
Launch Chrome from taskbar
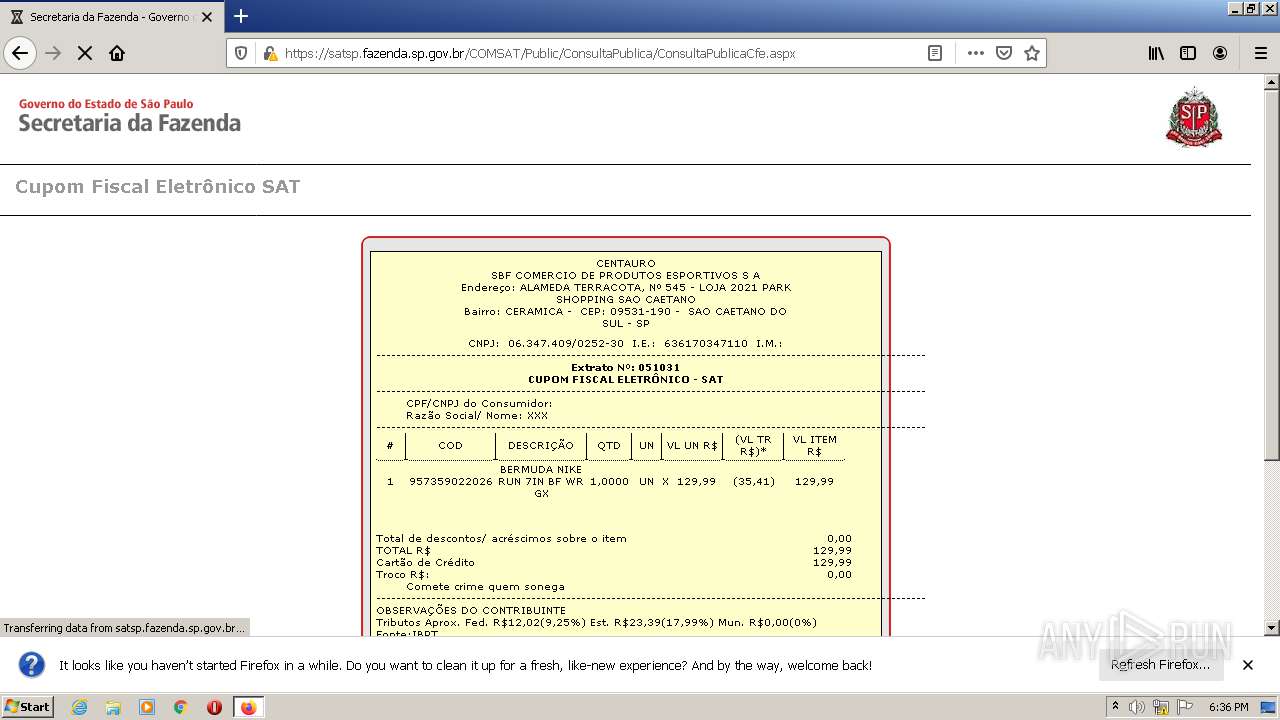pos(181,707)
